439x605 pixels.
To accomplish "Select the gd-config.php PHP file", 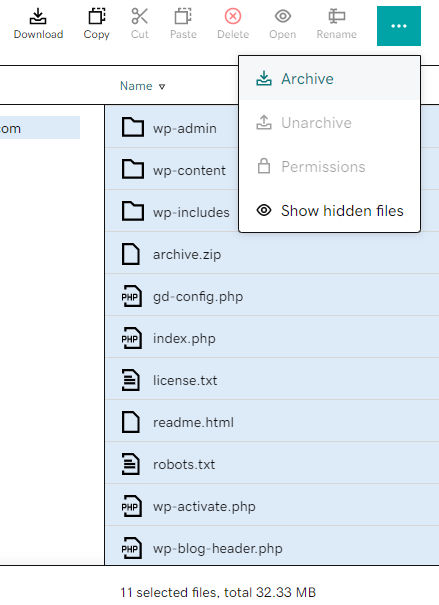I will 198,296.
